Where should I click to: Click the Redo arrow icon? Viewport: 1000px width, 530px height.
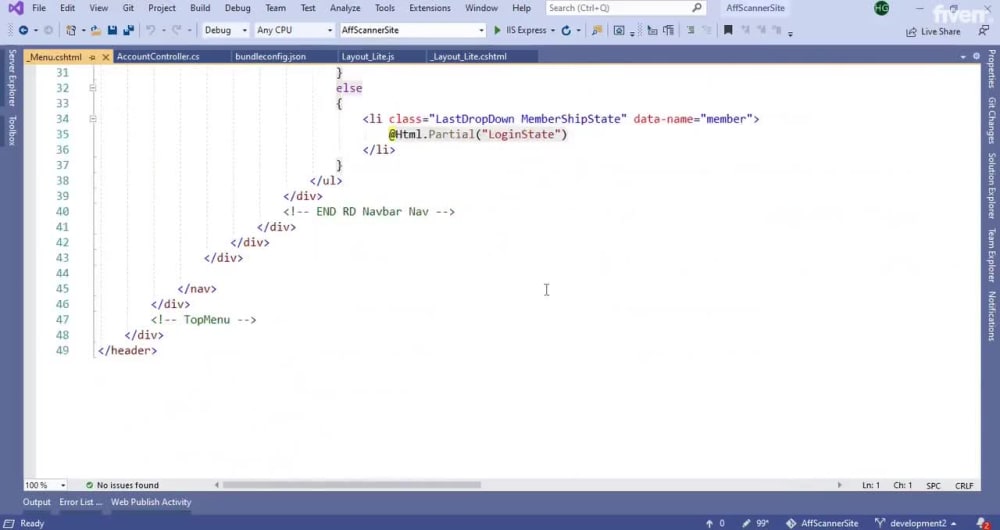(177, 30)
